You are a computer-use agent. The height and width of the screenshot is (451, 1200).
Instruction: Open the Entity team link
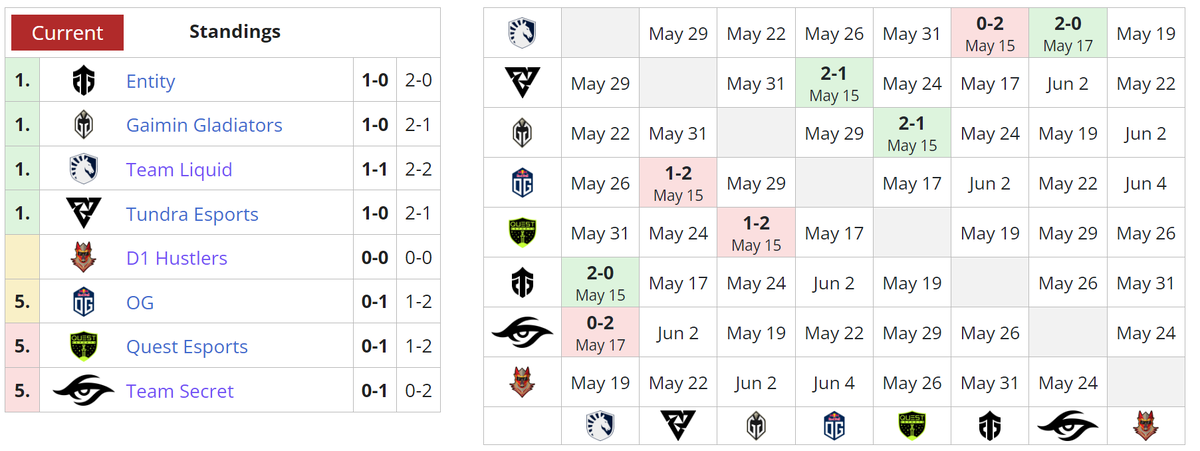click(x=150, y=81)
